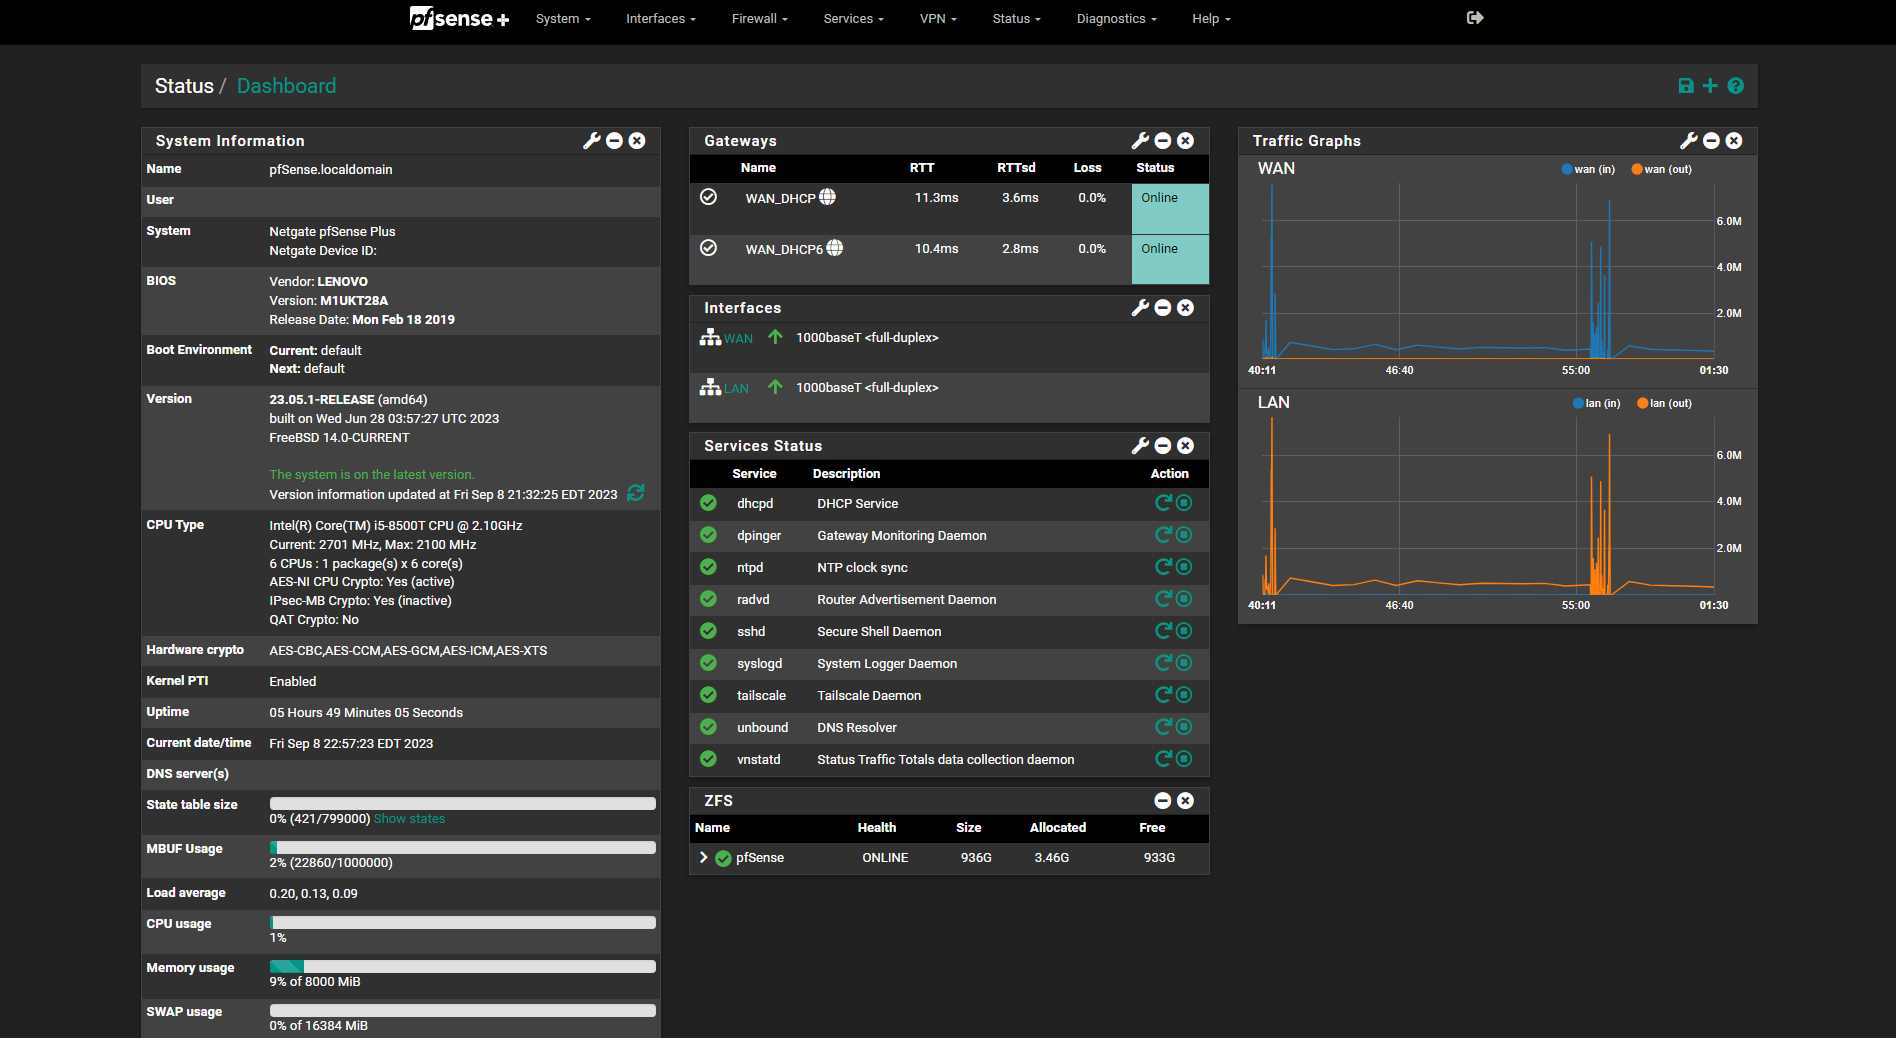Open Interfaces widget settings wrench

pos(1140,308)
